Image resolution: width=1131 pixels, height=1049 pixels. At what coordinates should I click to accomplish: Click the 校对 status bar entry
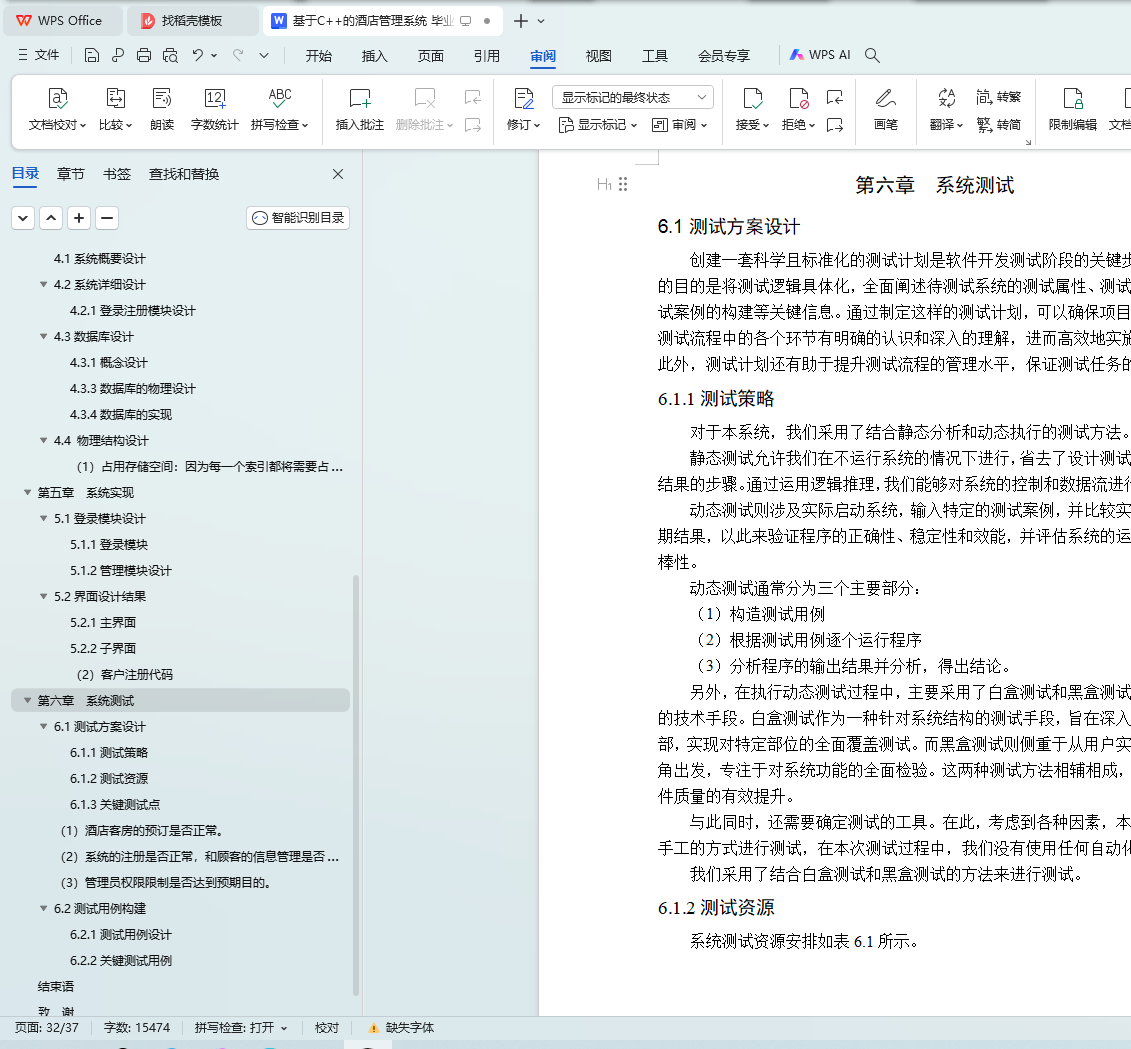pos(327,1027)
